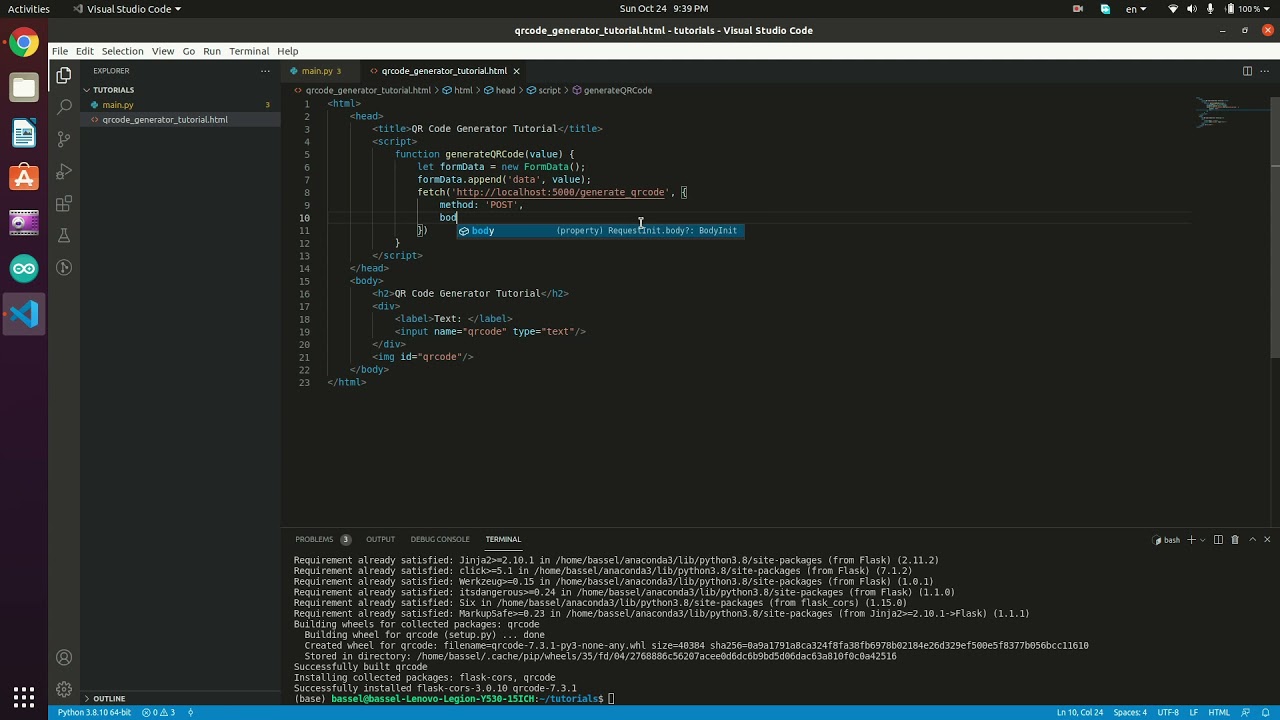The height and width of the screenshot is (720, 1280).
Task: Create a new terminal with plus icon
Action: pos(1190,539)
